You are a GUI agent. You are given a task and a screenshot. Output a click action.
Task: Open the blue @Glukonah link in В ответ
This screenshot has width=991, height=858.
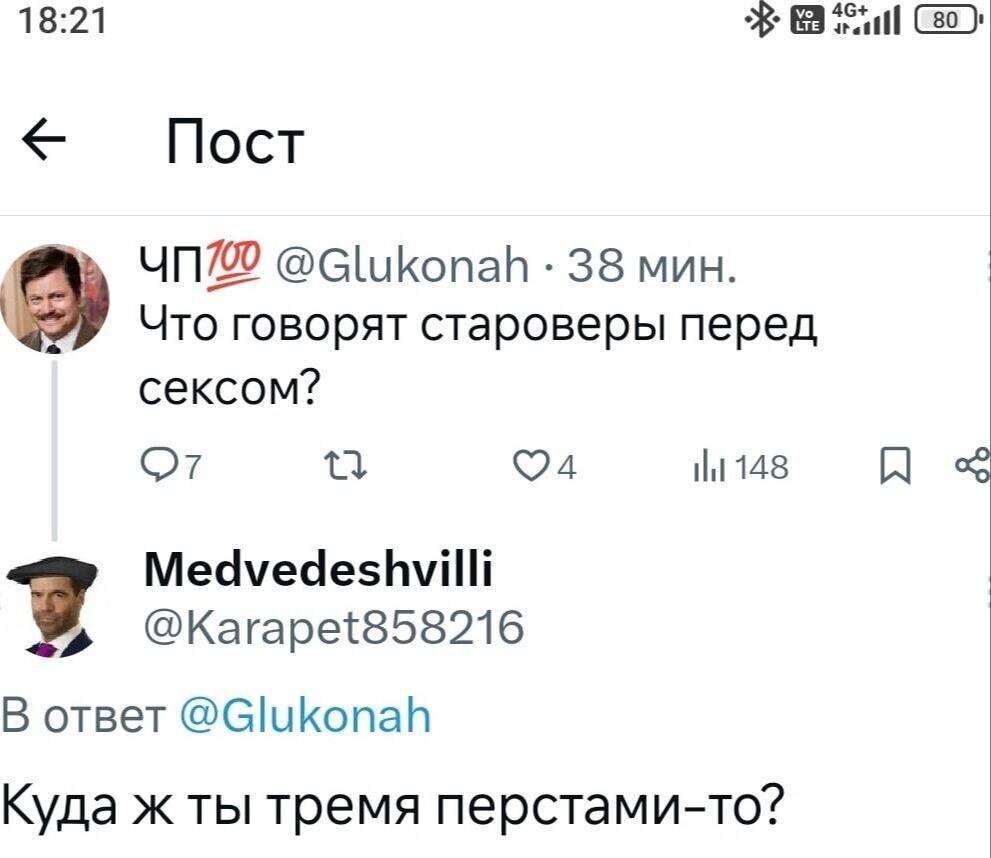(304, 717)
